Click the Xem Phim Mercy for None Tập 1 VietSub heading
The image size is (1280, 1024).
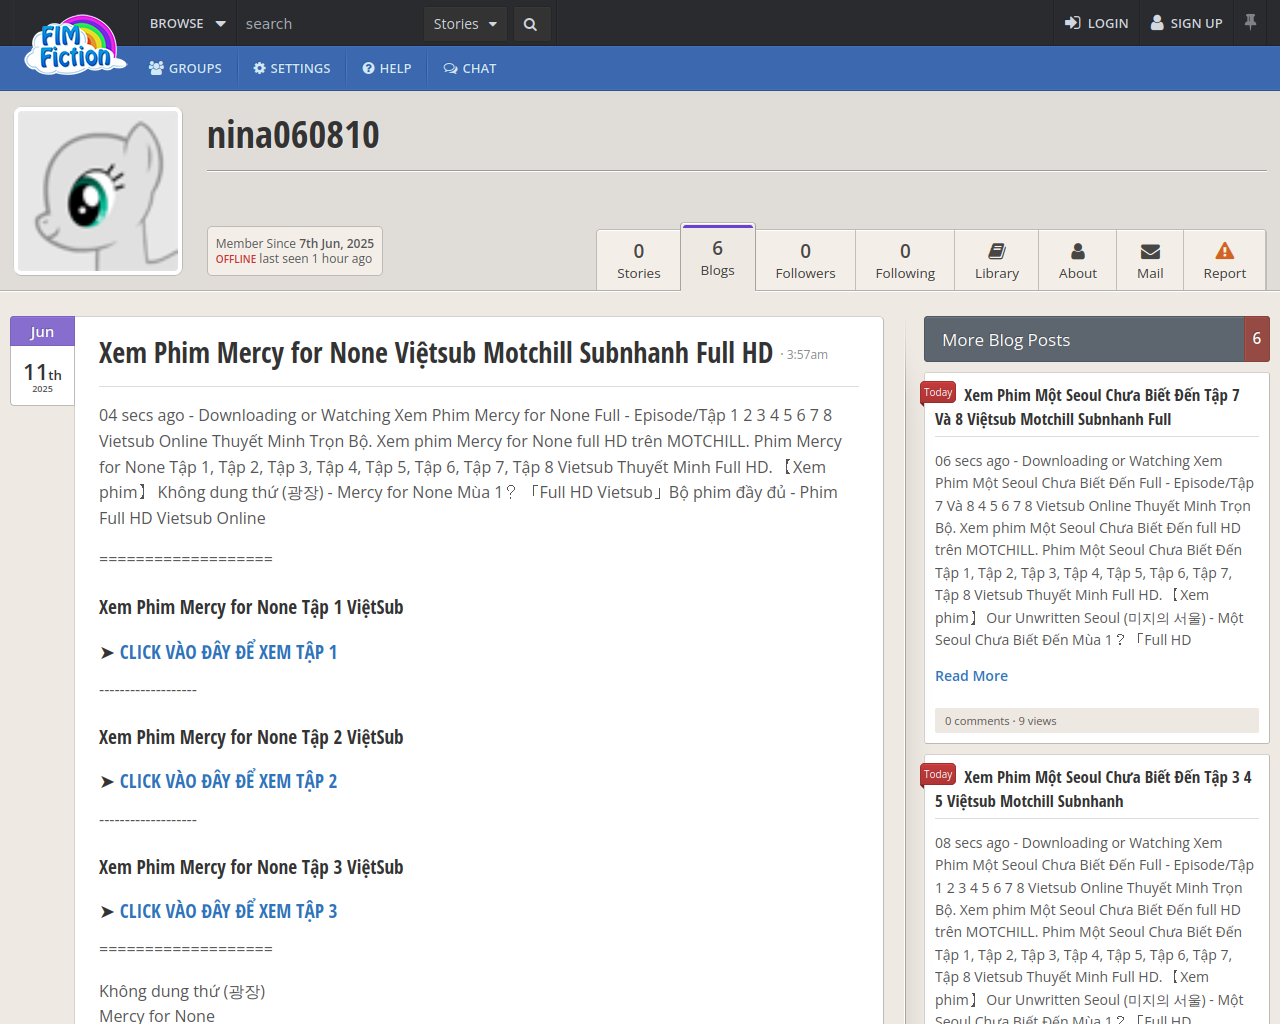pyautogui.click(x=251, y=607)
